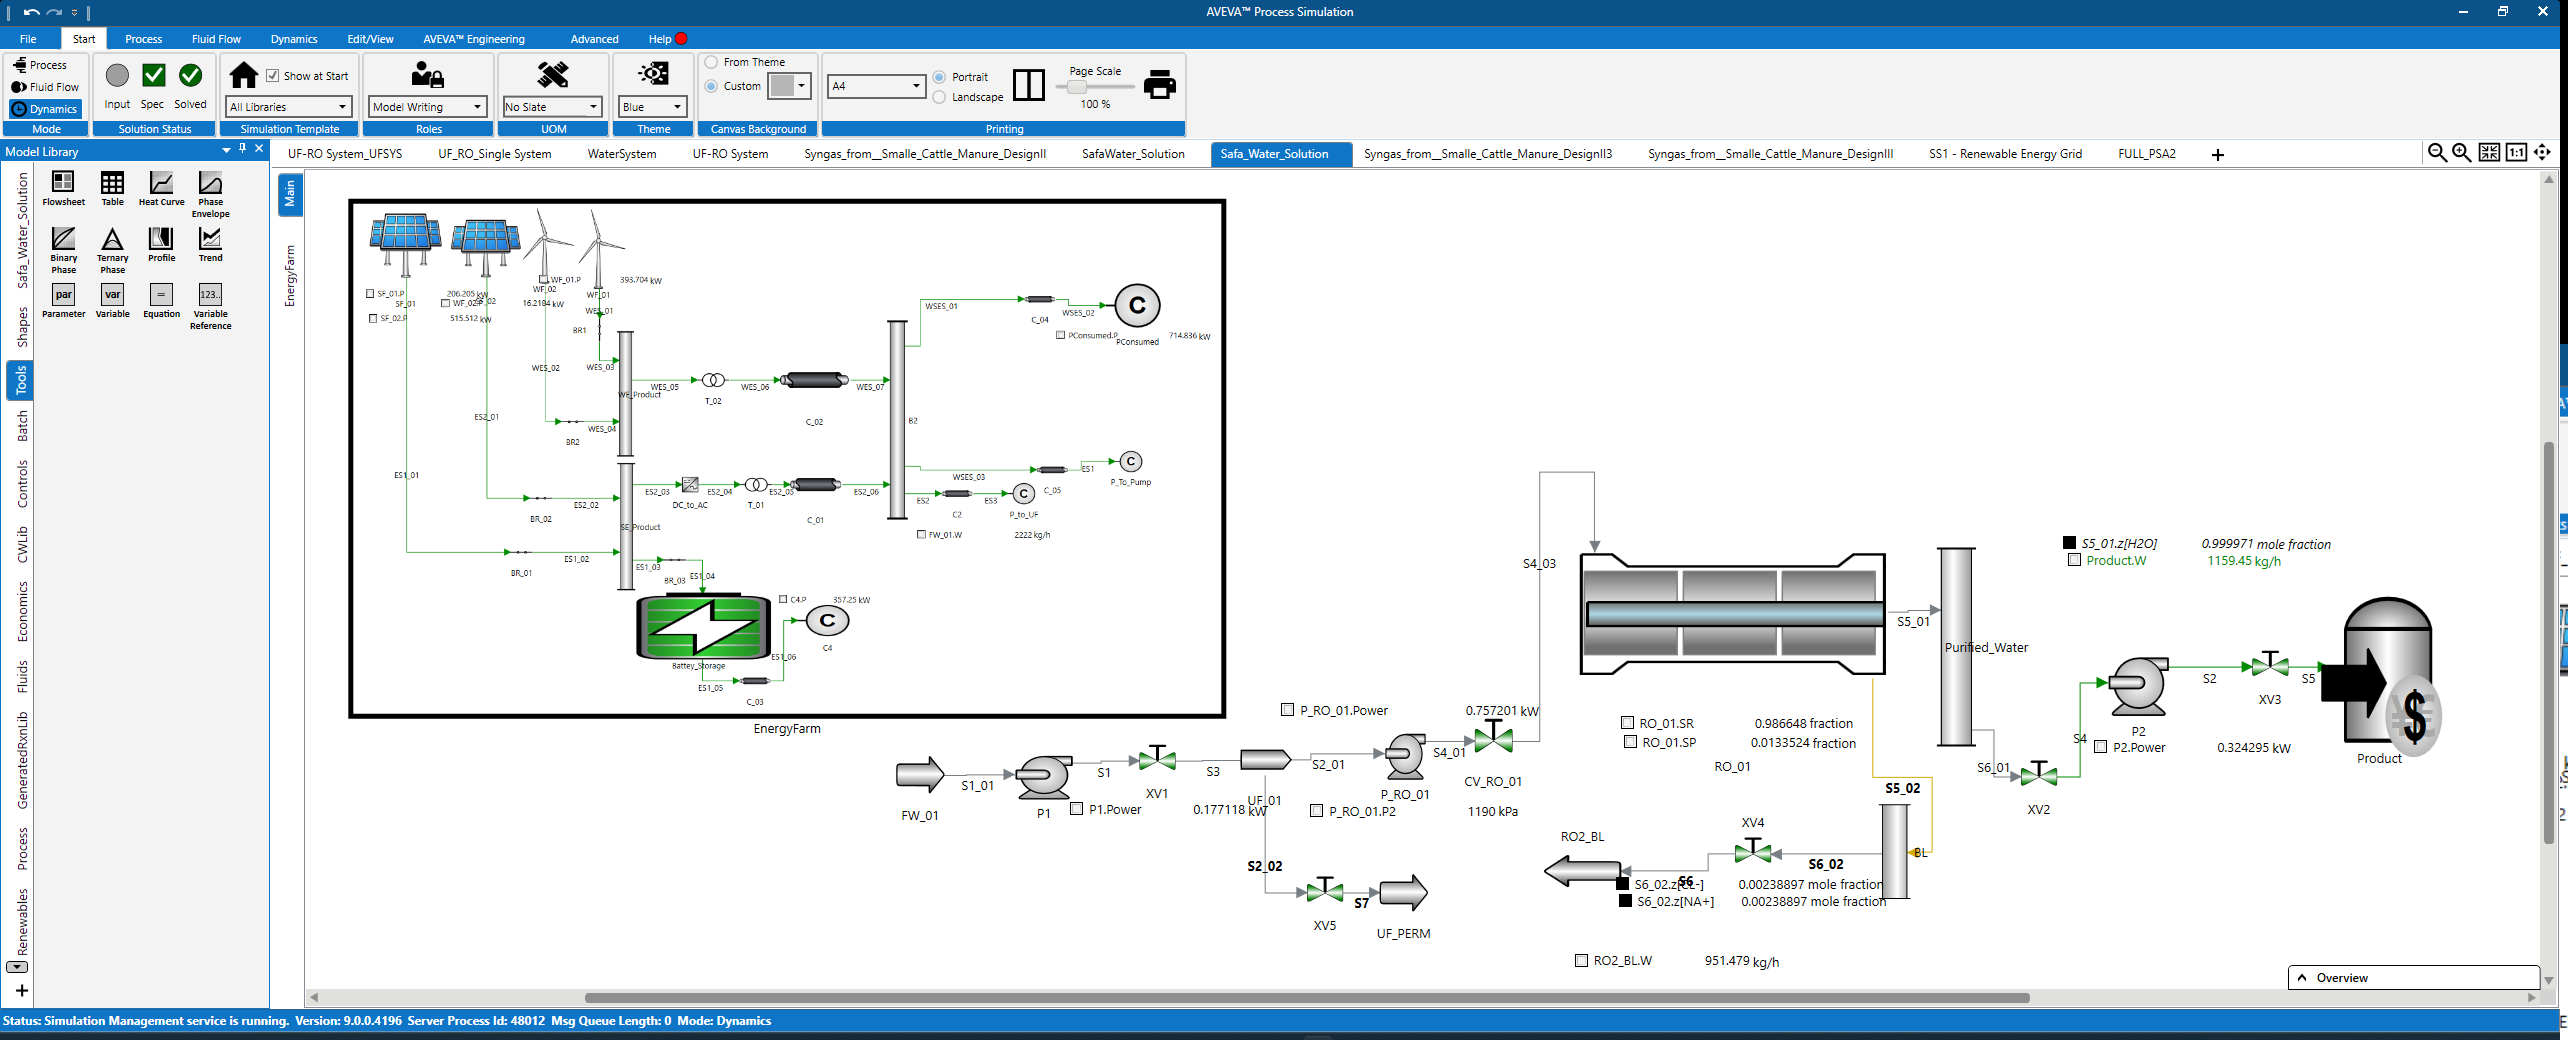Click the zoom in magnifier icon
The width and height of the screenshot is (2568, 1040).
(x=2461, y=153)
